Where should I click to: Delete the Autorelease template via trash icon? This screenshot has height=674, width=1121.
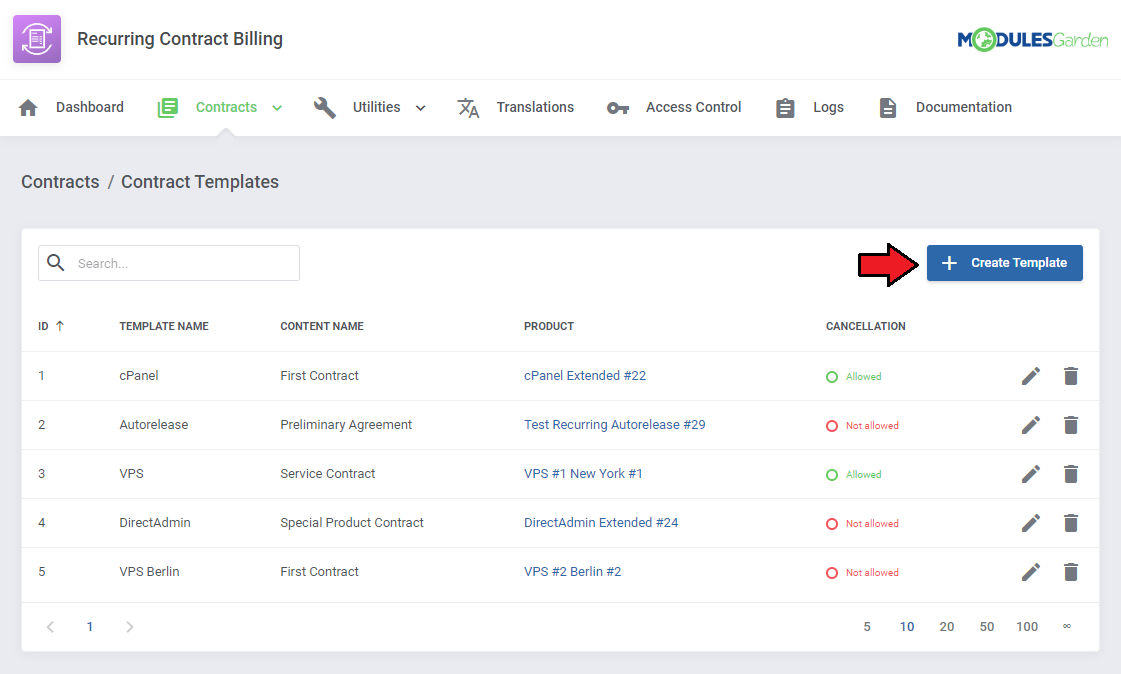[1070, 425]
